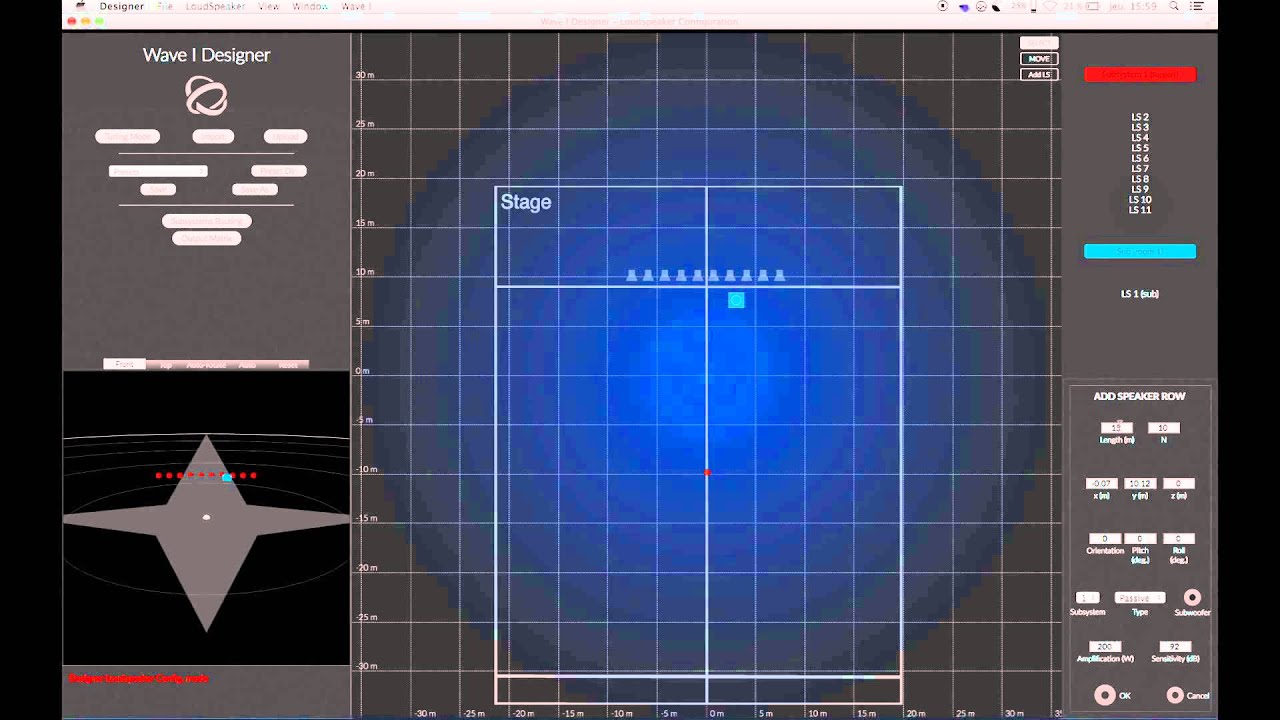Switch to Front view tab
Viewport: 1280px width, 720px height.
(x=124, y=365)
